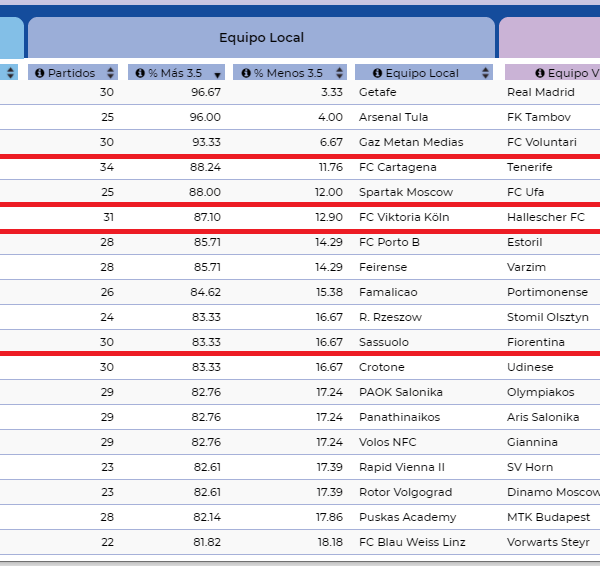Click the Equipo V column header label
This screenshot has height=566, width=600.
tap(574, 73)
